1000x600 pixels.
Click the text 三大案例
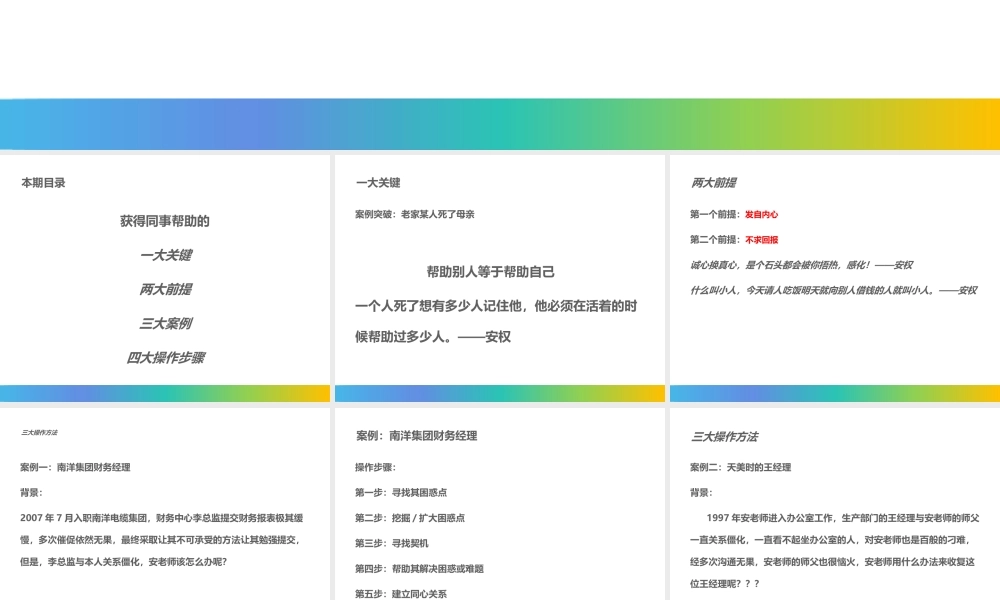[x=166, y=324]
